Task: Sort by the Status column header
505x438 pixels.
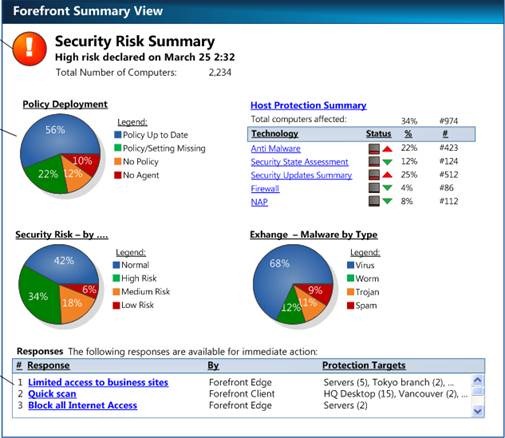Action: [378, 134]
